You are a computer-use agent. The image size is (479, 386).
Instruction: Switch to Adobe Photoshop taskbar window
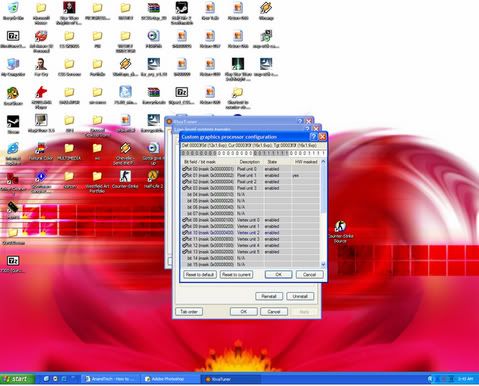click(169, 379)
